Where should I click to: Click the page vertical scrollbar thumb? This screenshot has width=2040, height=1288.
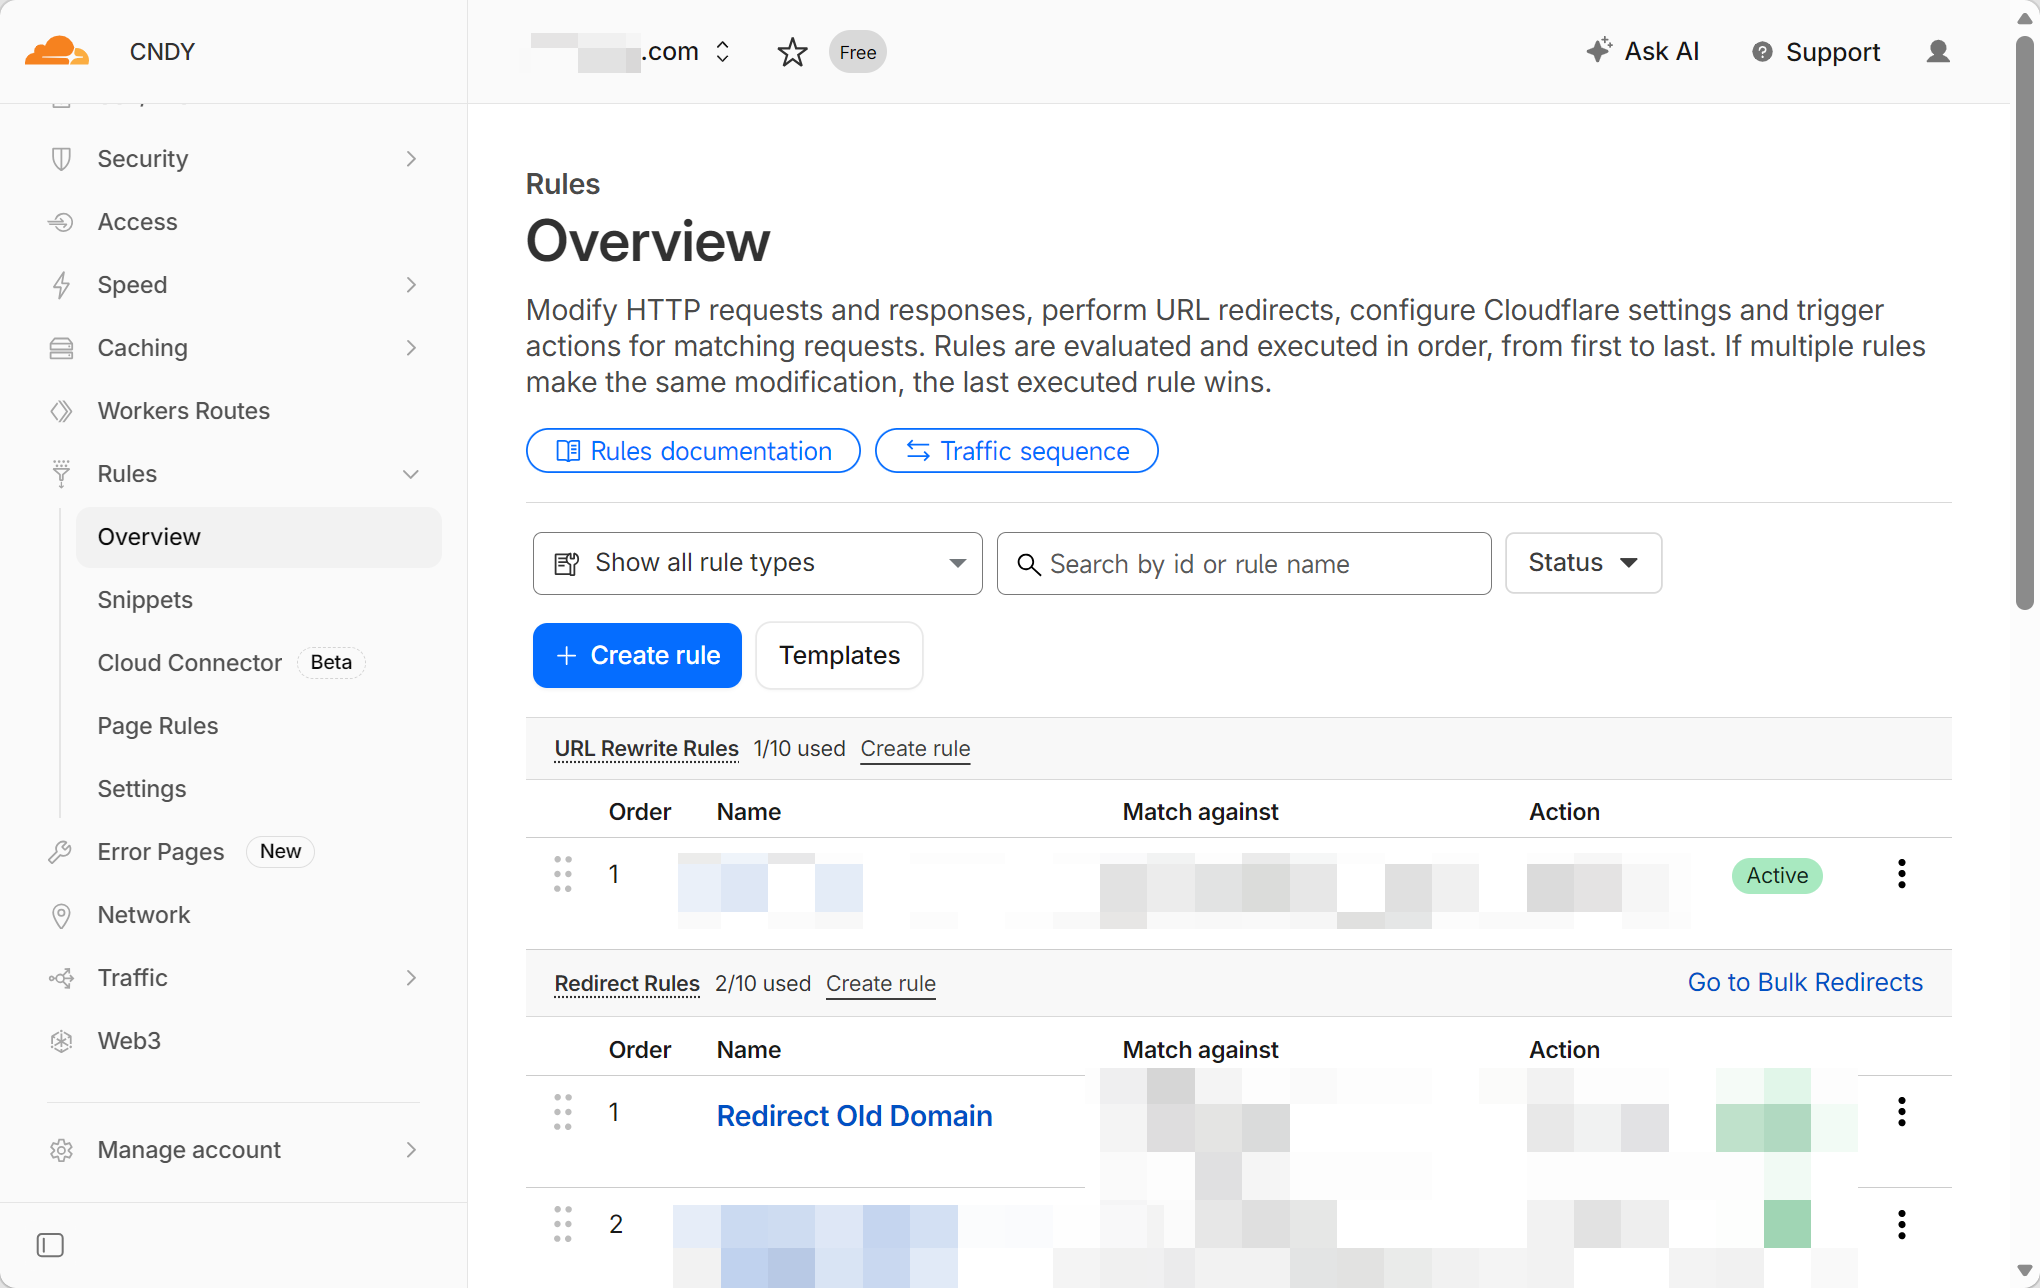point(2026,322)
